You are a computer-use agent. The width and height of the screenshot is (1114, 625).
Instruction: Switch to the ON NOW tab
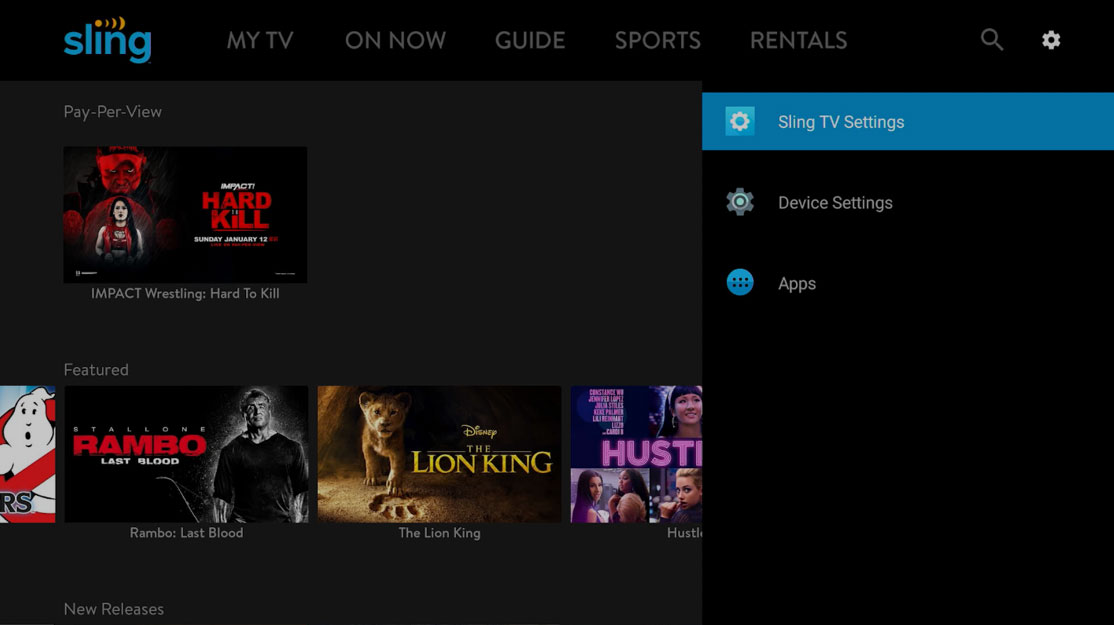396,40
